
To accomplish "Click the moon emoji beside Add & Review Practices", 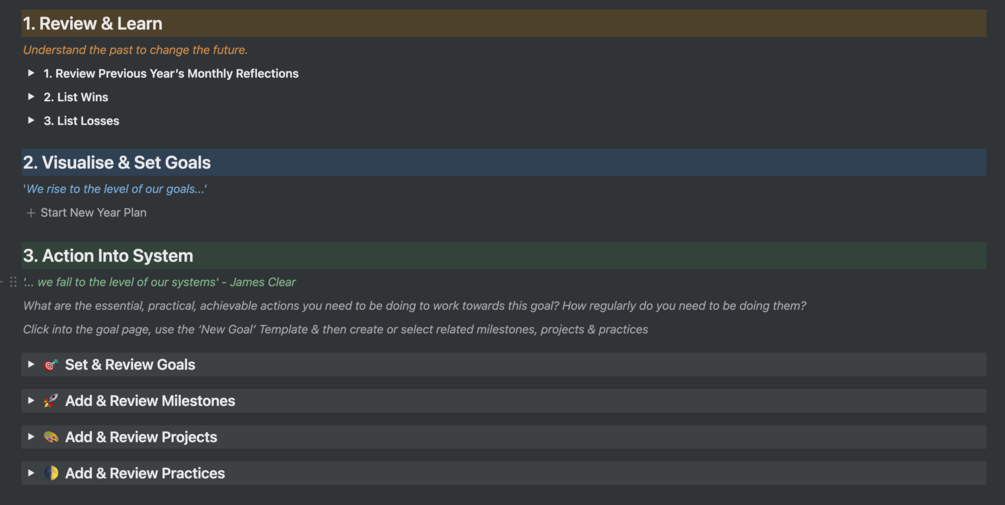I will tap(51, 473).
